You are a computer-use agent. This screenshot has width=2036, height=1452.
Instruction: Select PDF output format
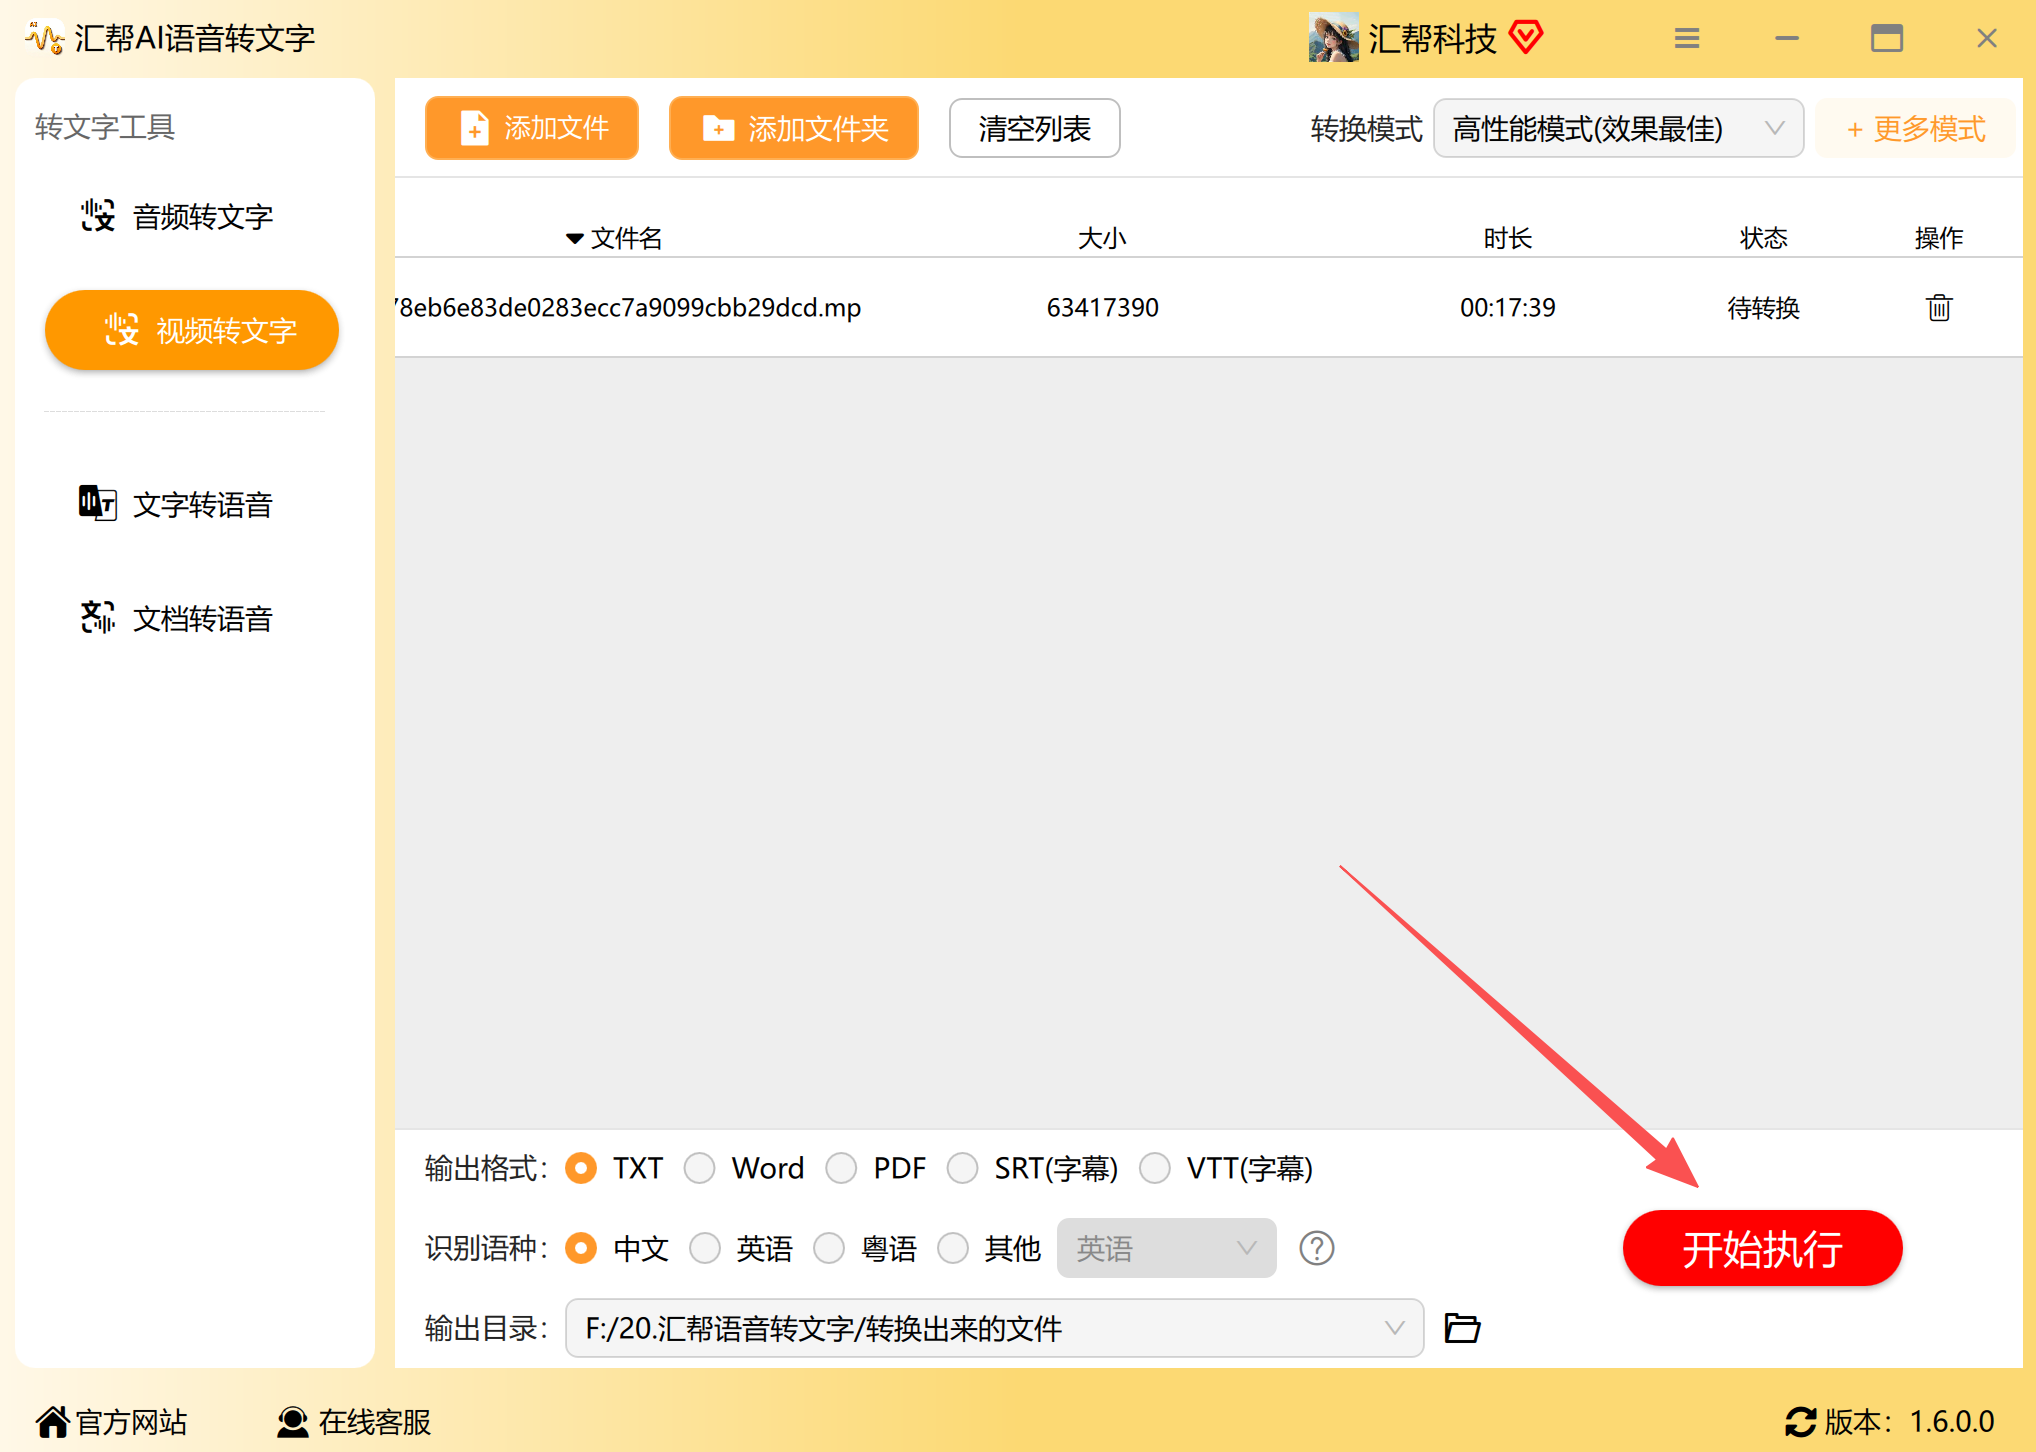tap(842, 1168)
